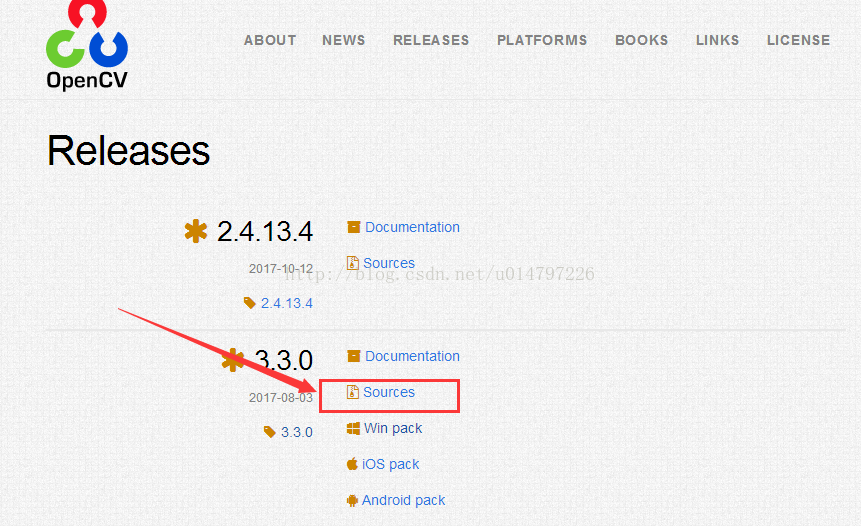Image resolution: width=861 pixels, height=526 pixels.
Task: Click the tag icon next to 3.3.0
Action: pyautogui.click(x=269, y=432)
